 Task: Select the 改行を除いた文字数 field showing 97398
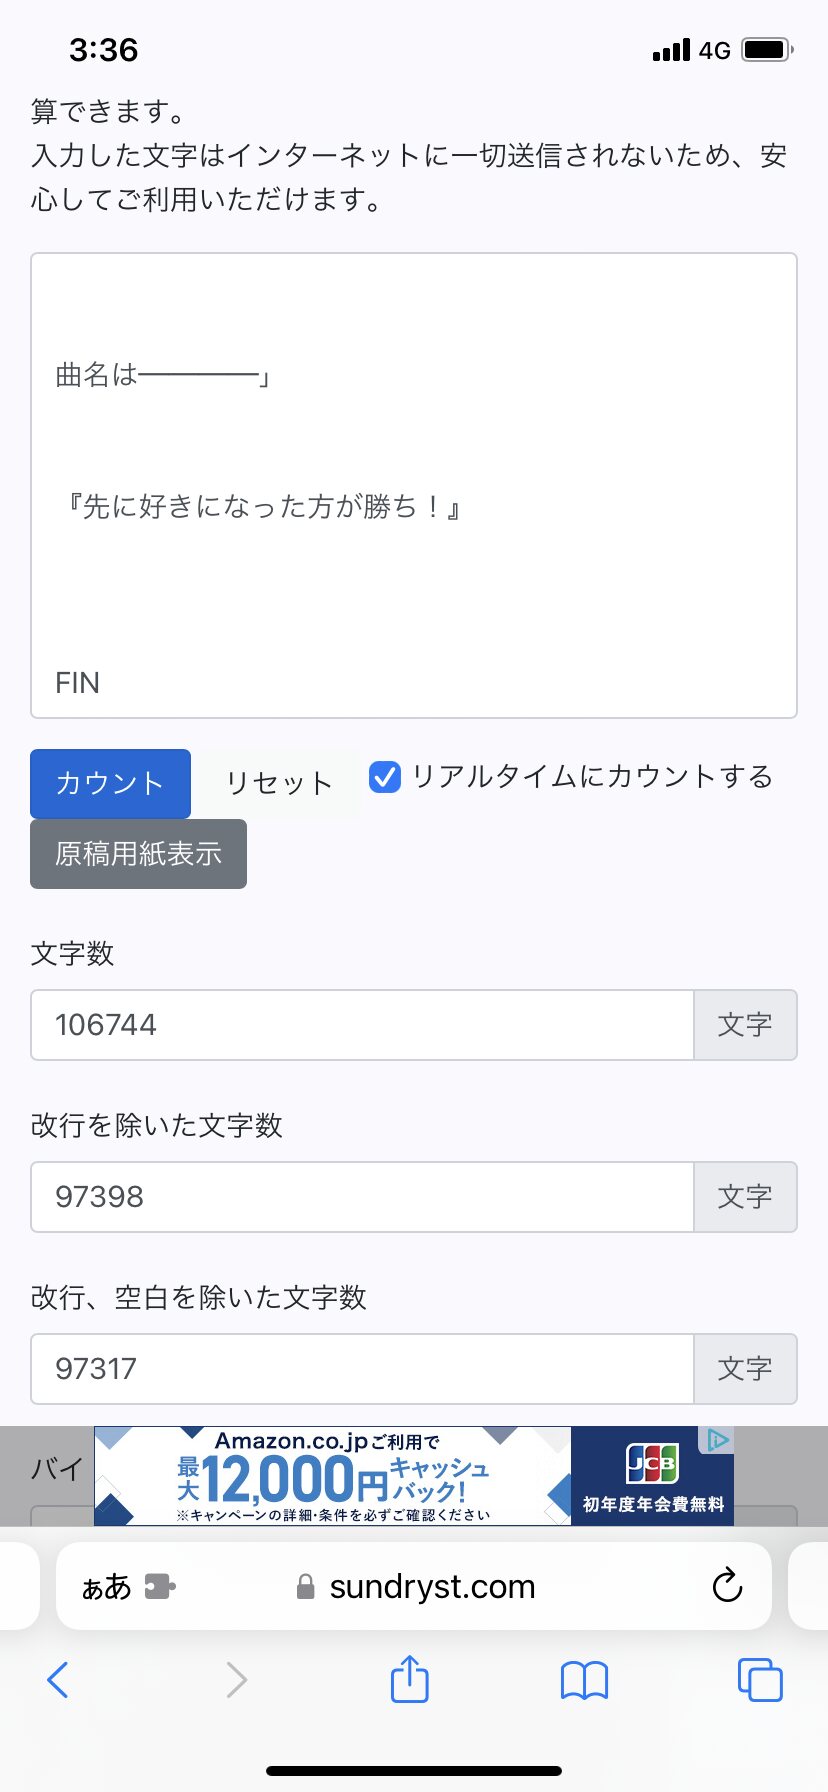[x=362, y=1197]
